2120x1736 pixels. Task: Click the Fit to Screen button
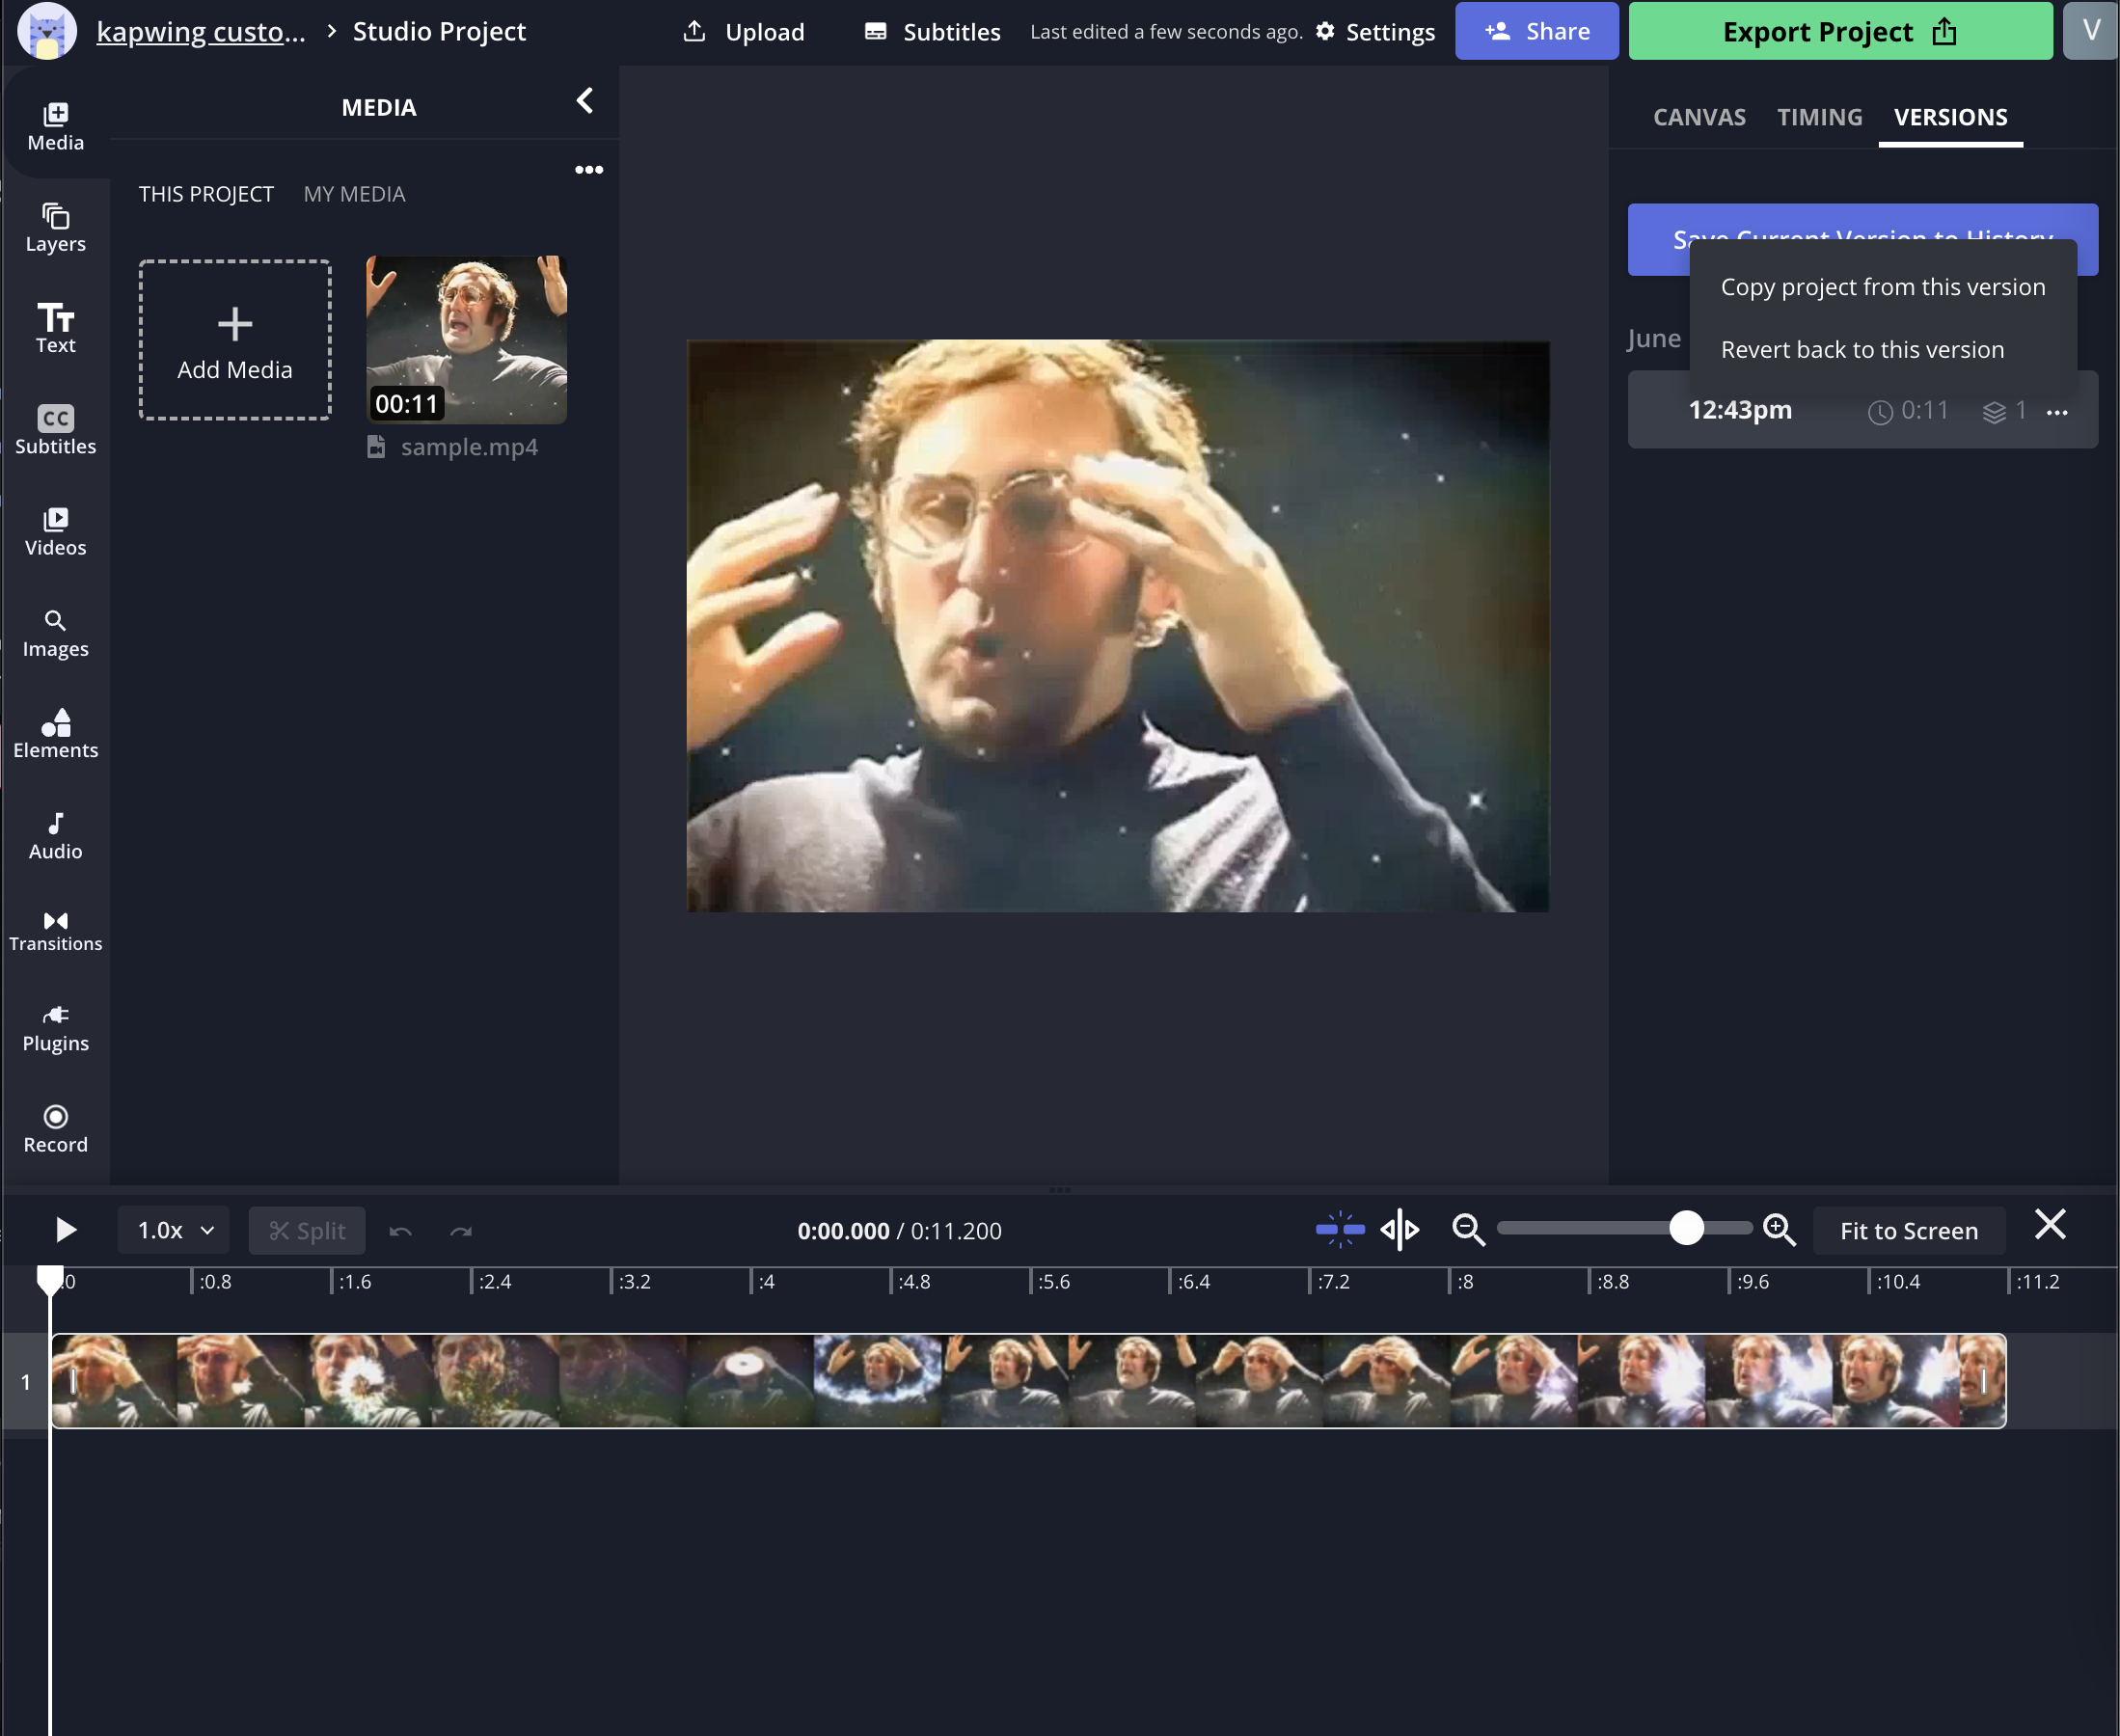tap(1908, 1231)
